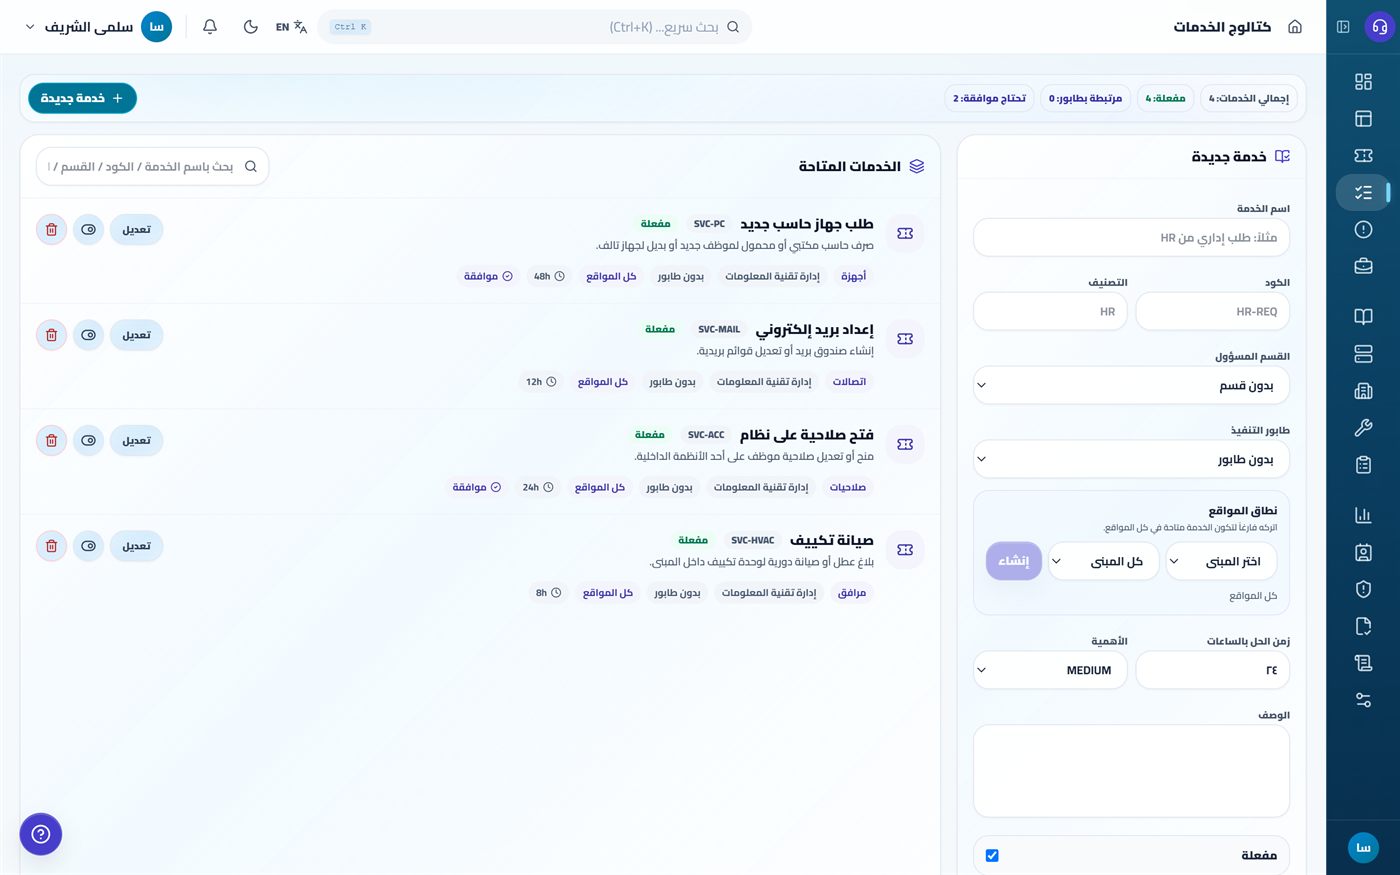1400x875 pixels.
Task: Toggle the eye icon for صيانة تكييف
Action: (x=88, y=546)
